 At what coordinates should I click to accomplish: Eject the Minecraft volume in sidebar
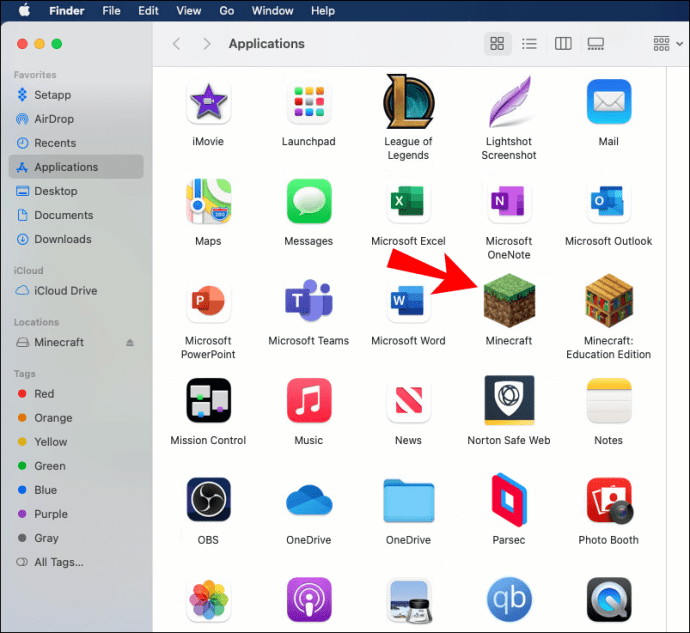(130, 342)
